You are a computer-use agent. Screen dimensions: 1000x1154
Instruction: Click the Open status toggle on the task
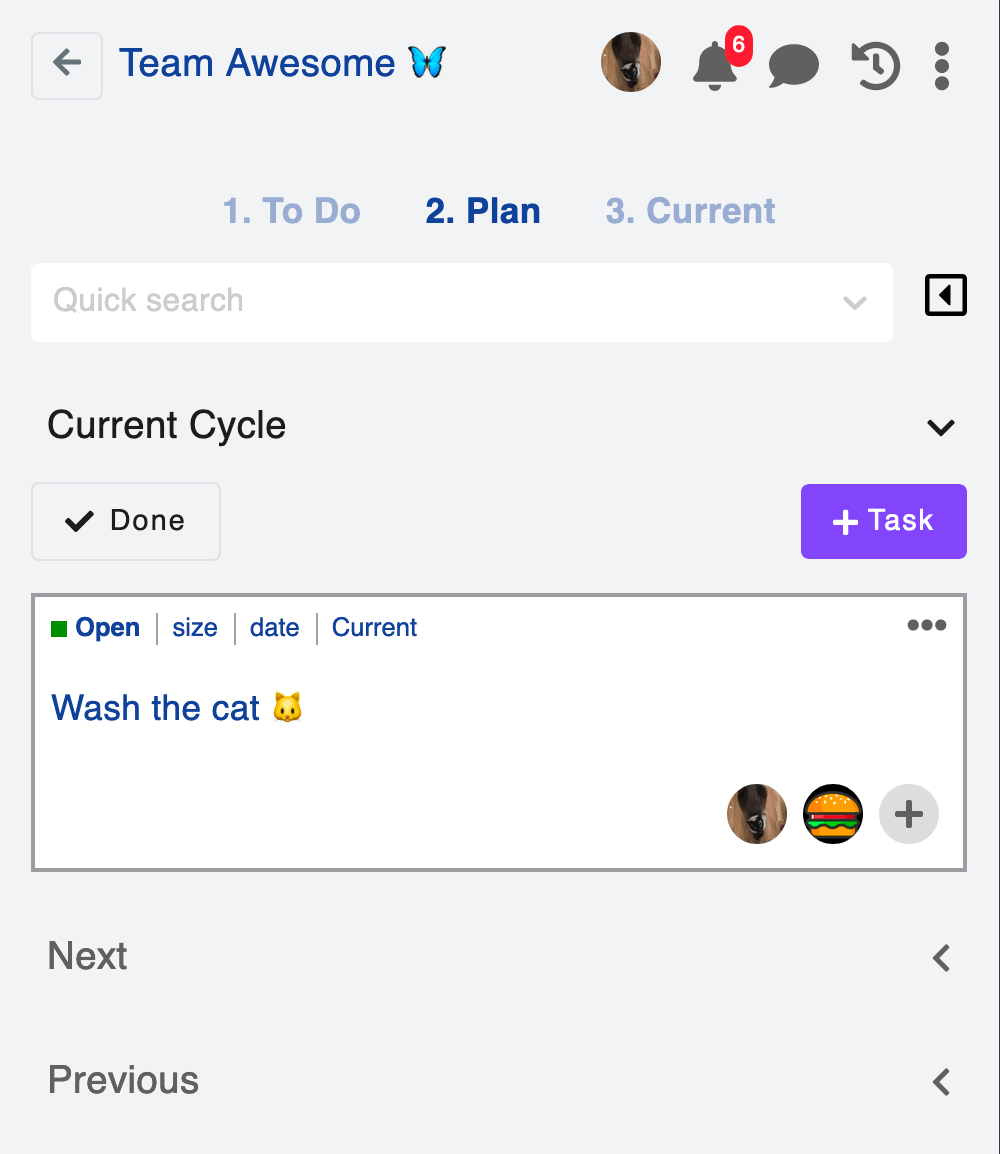[96, 627]
